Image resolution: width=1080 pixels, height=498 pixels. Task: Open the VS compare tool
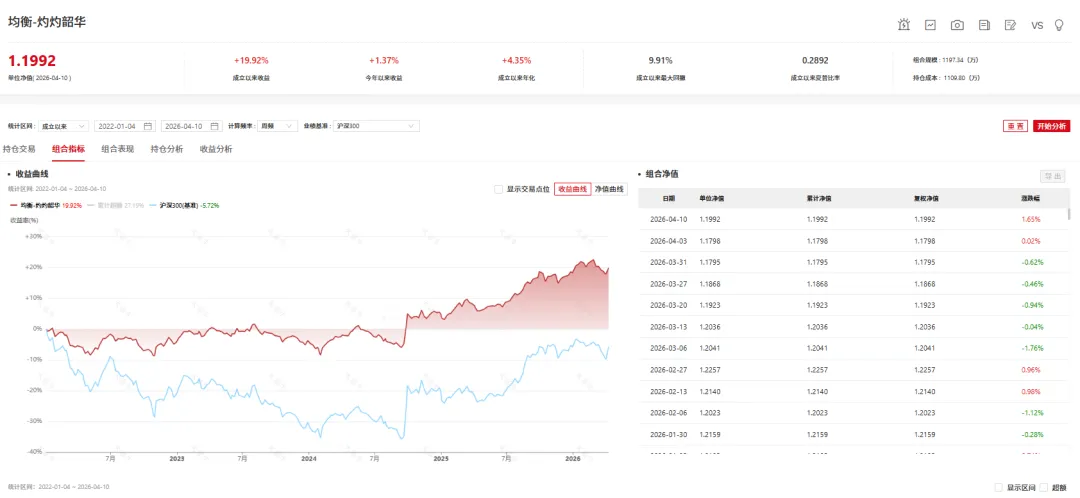tap(1037, 25)
